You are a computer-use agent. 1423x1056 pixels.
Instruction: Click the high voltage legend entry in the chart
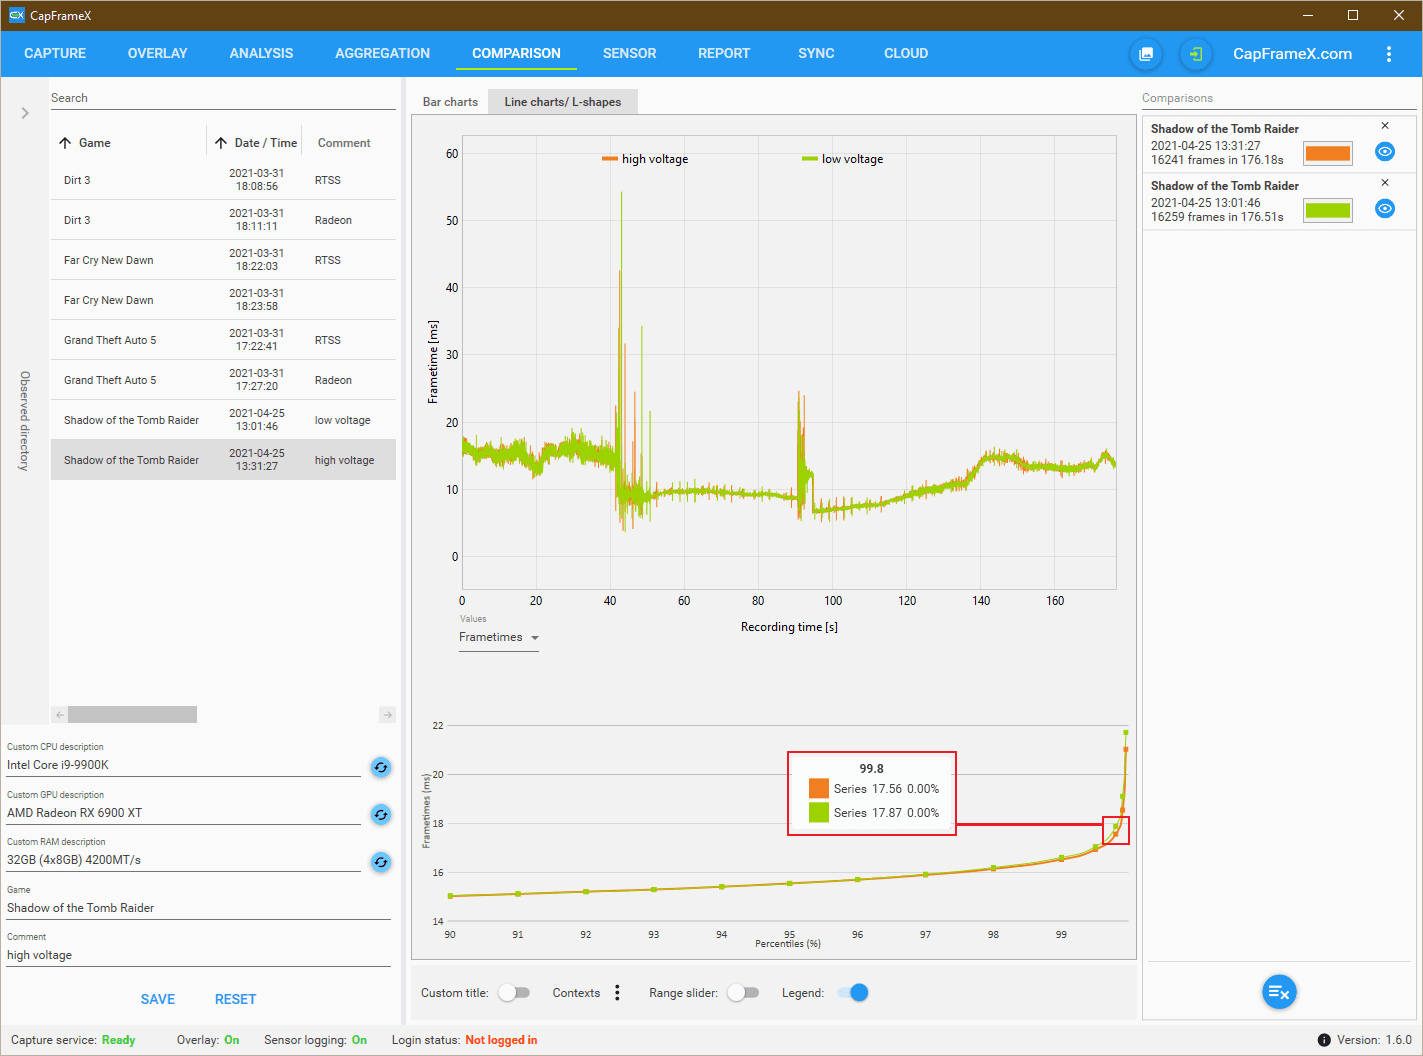[x=645, y=159]
